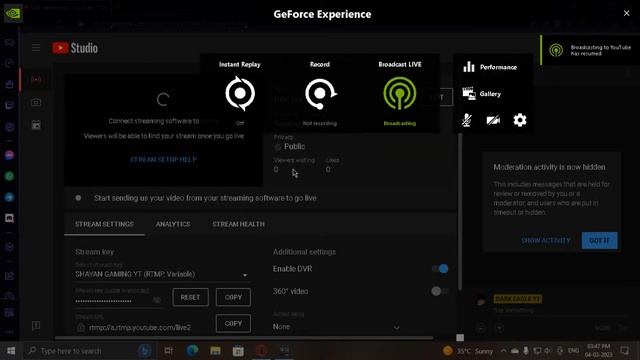Switch to the Analytics tab
Screen dimensions: 640x360
point(173,224)
